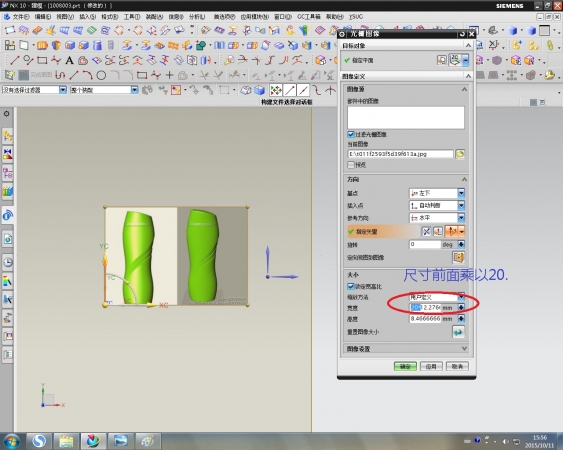
Task: Select the text tool (letter A) in toolbar
Action: click(69, 60)
